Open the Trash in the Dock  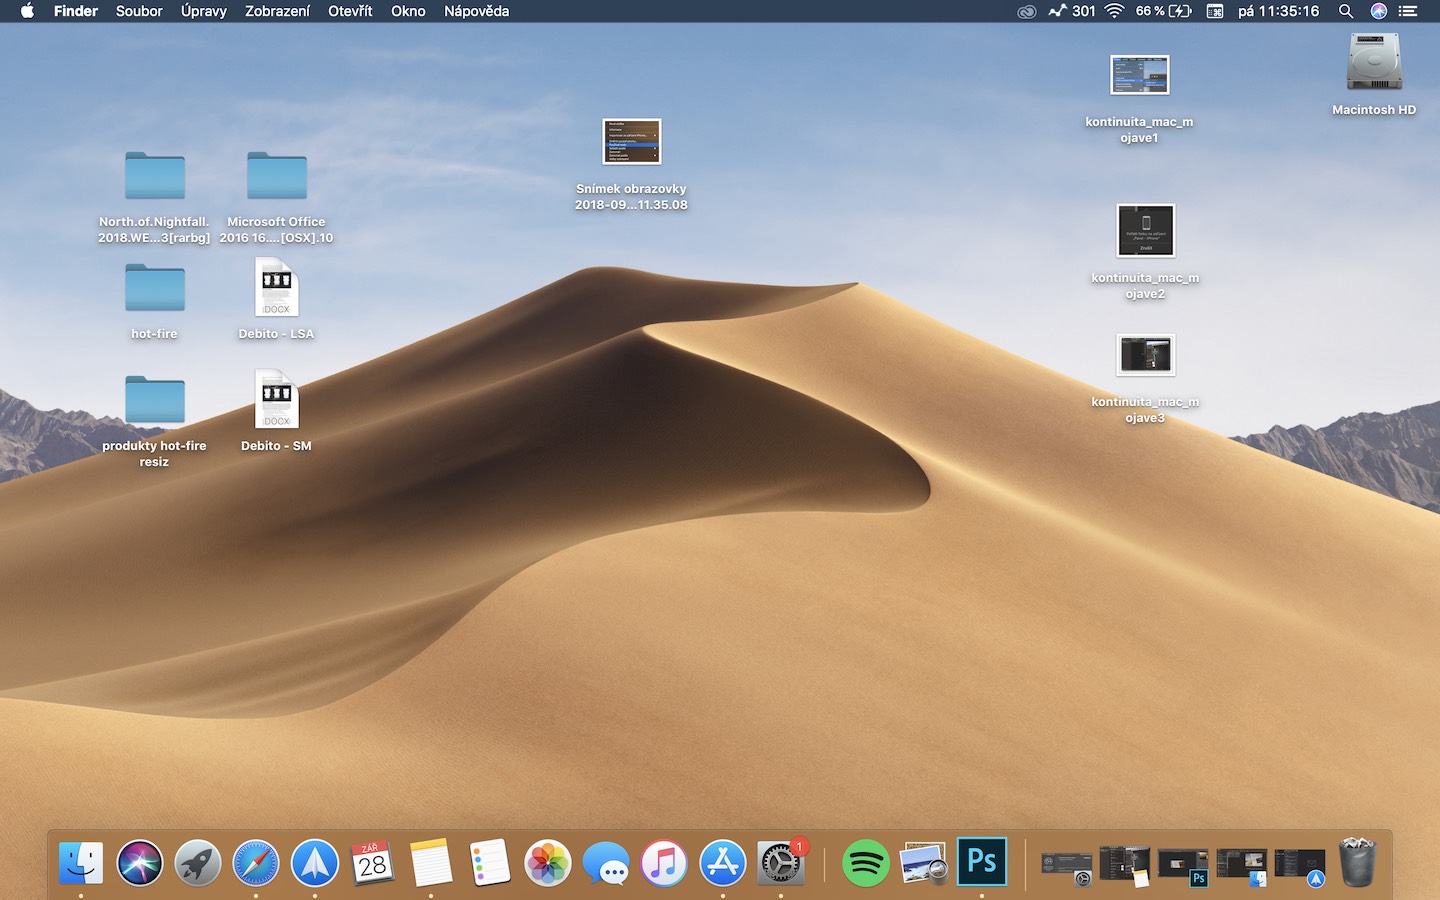coord(1357,862)
